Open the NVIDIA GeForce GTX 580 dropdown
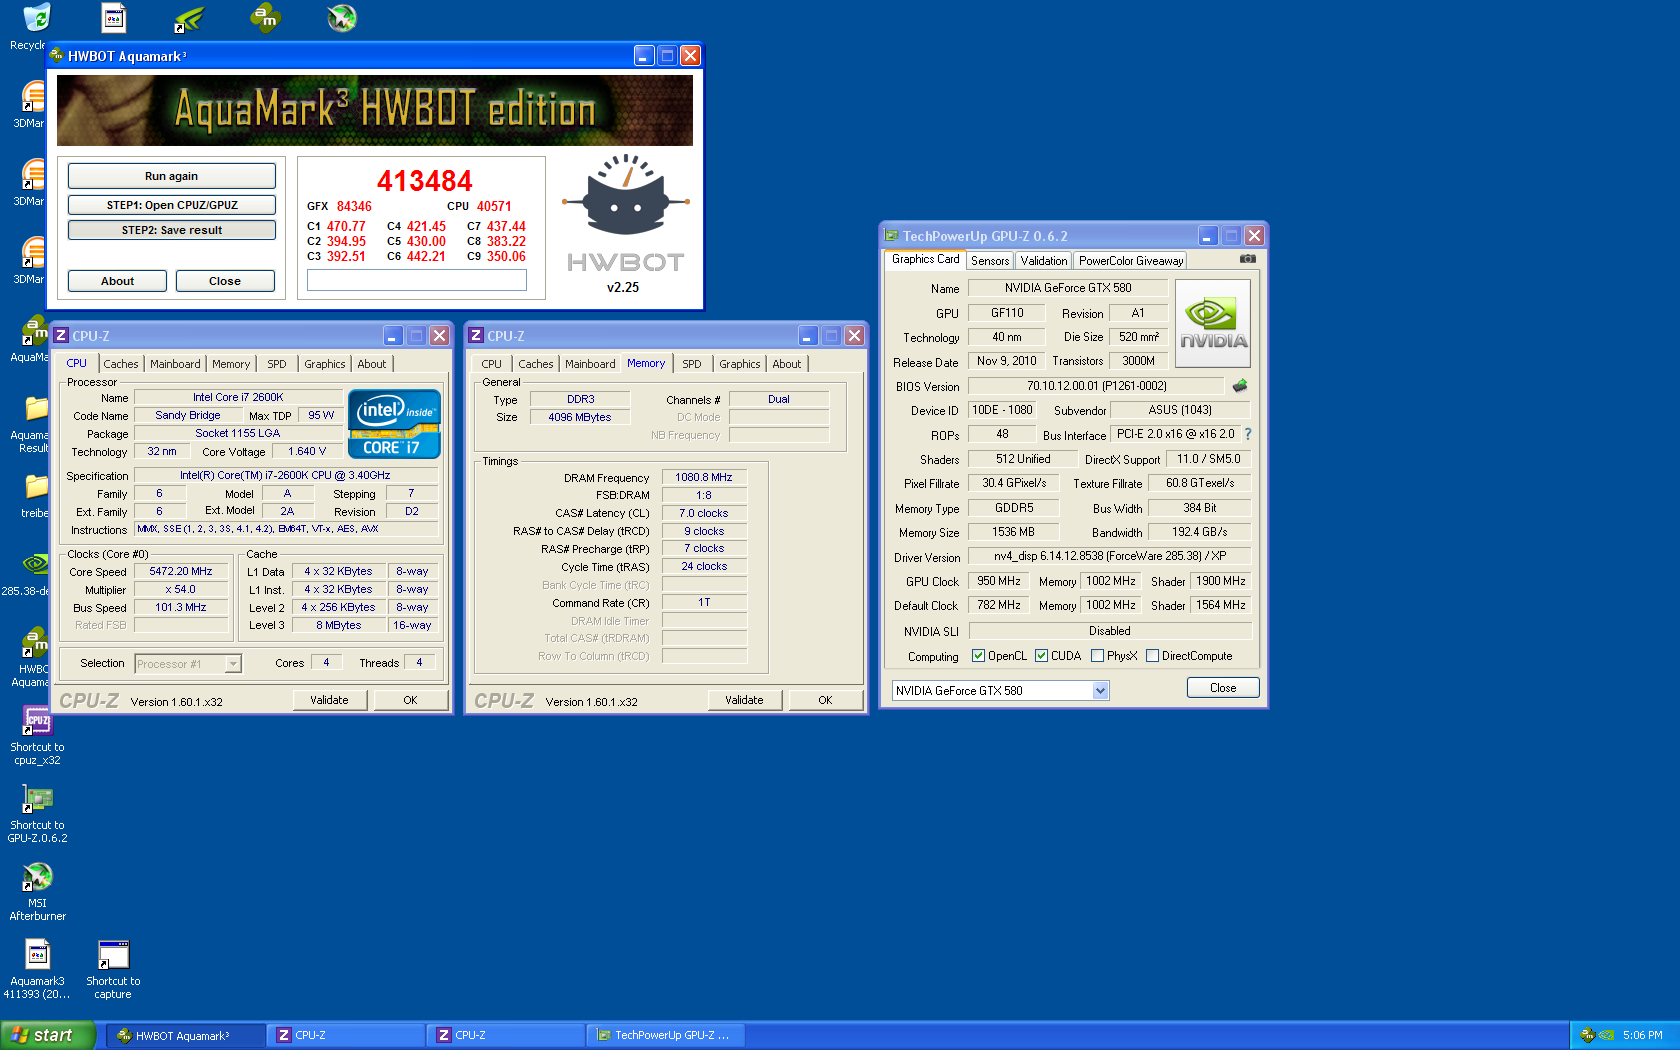 point(1100,690)
